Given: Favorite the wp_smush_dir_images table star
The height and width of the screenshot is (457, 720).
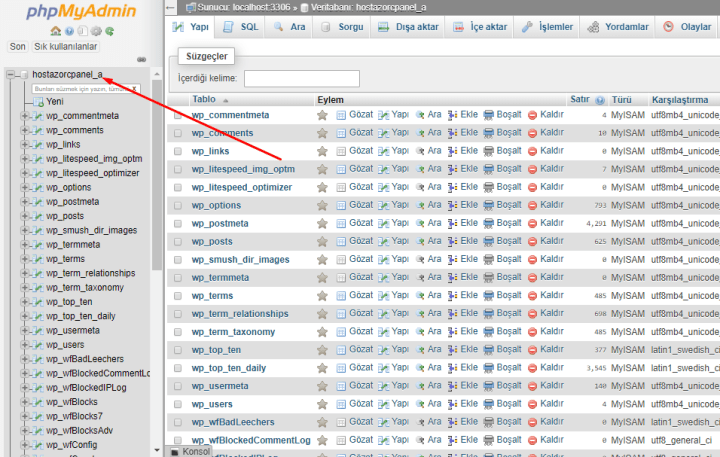Looking at the screenshot, I should tap(322, 260).
